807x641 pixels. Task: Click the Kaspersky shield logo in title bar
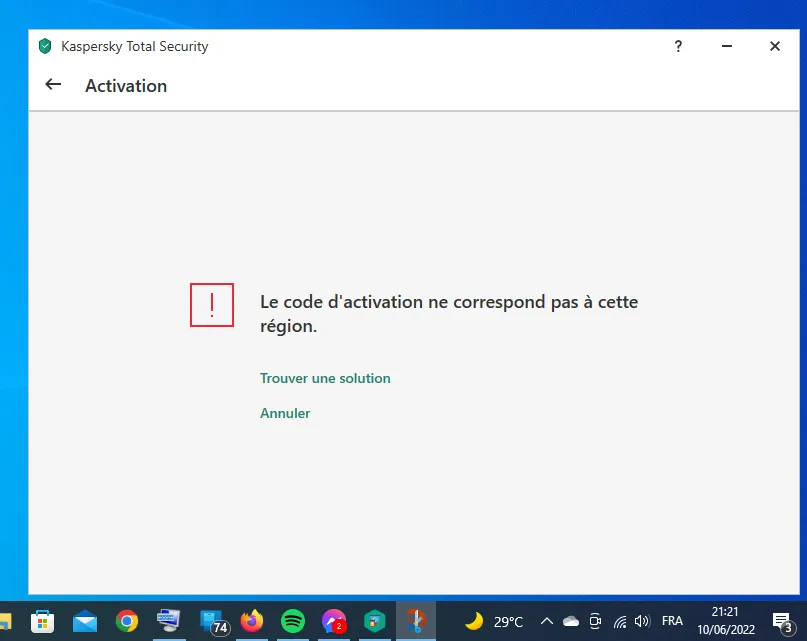coord(45,46)
